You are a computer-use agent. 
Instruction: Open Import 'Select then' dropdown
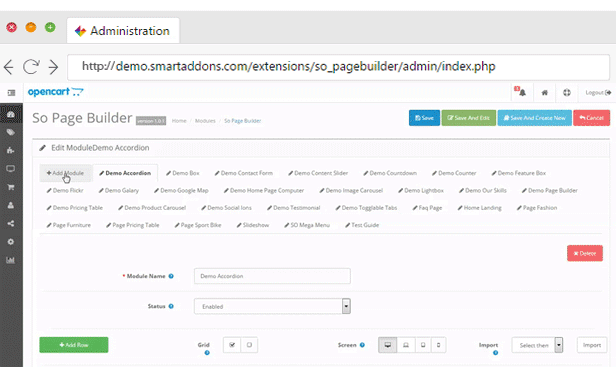[x=537, y=345]
